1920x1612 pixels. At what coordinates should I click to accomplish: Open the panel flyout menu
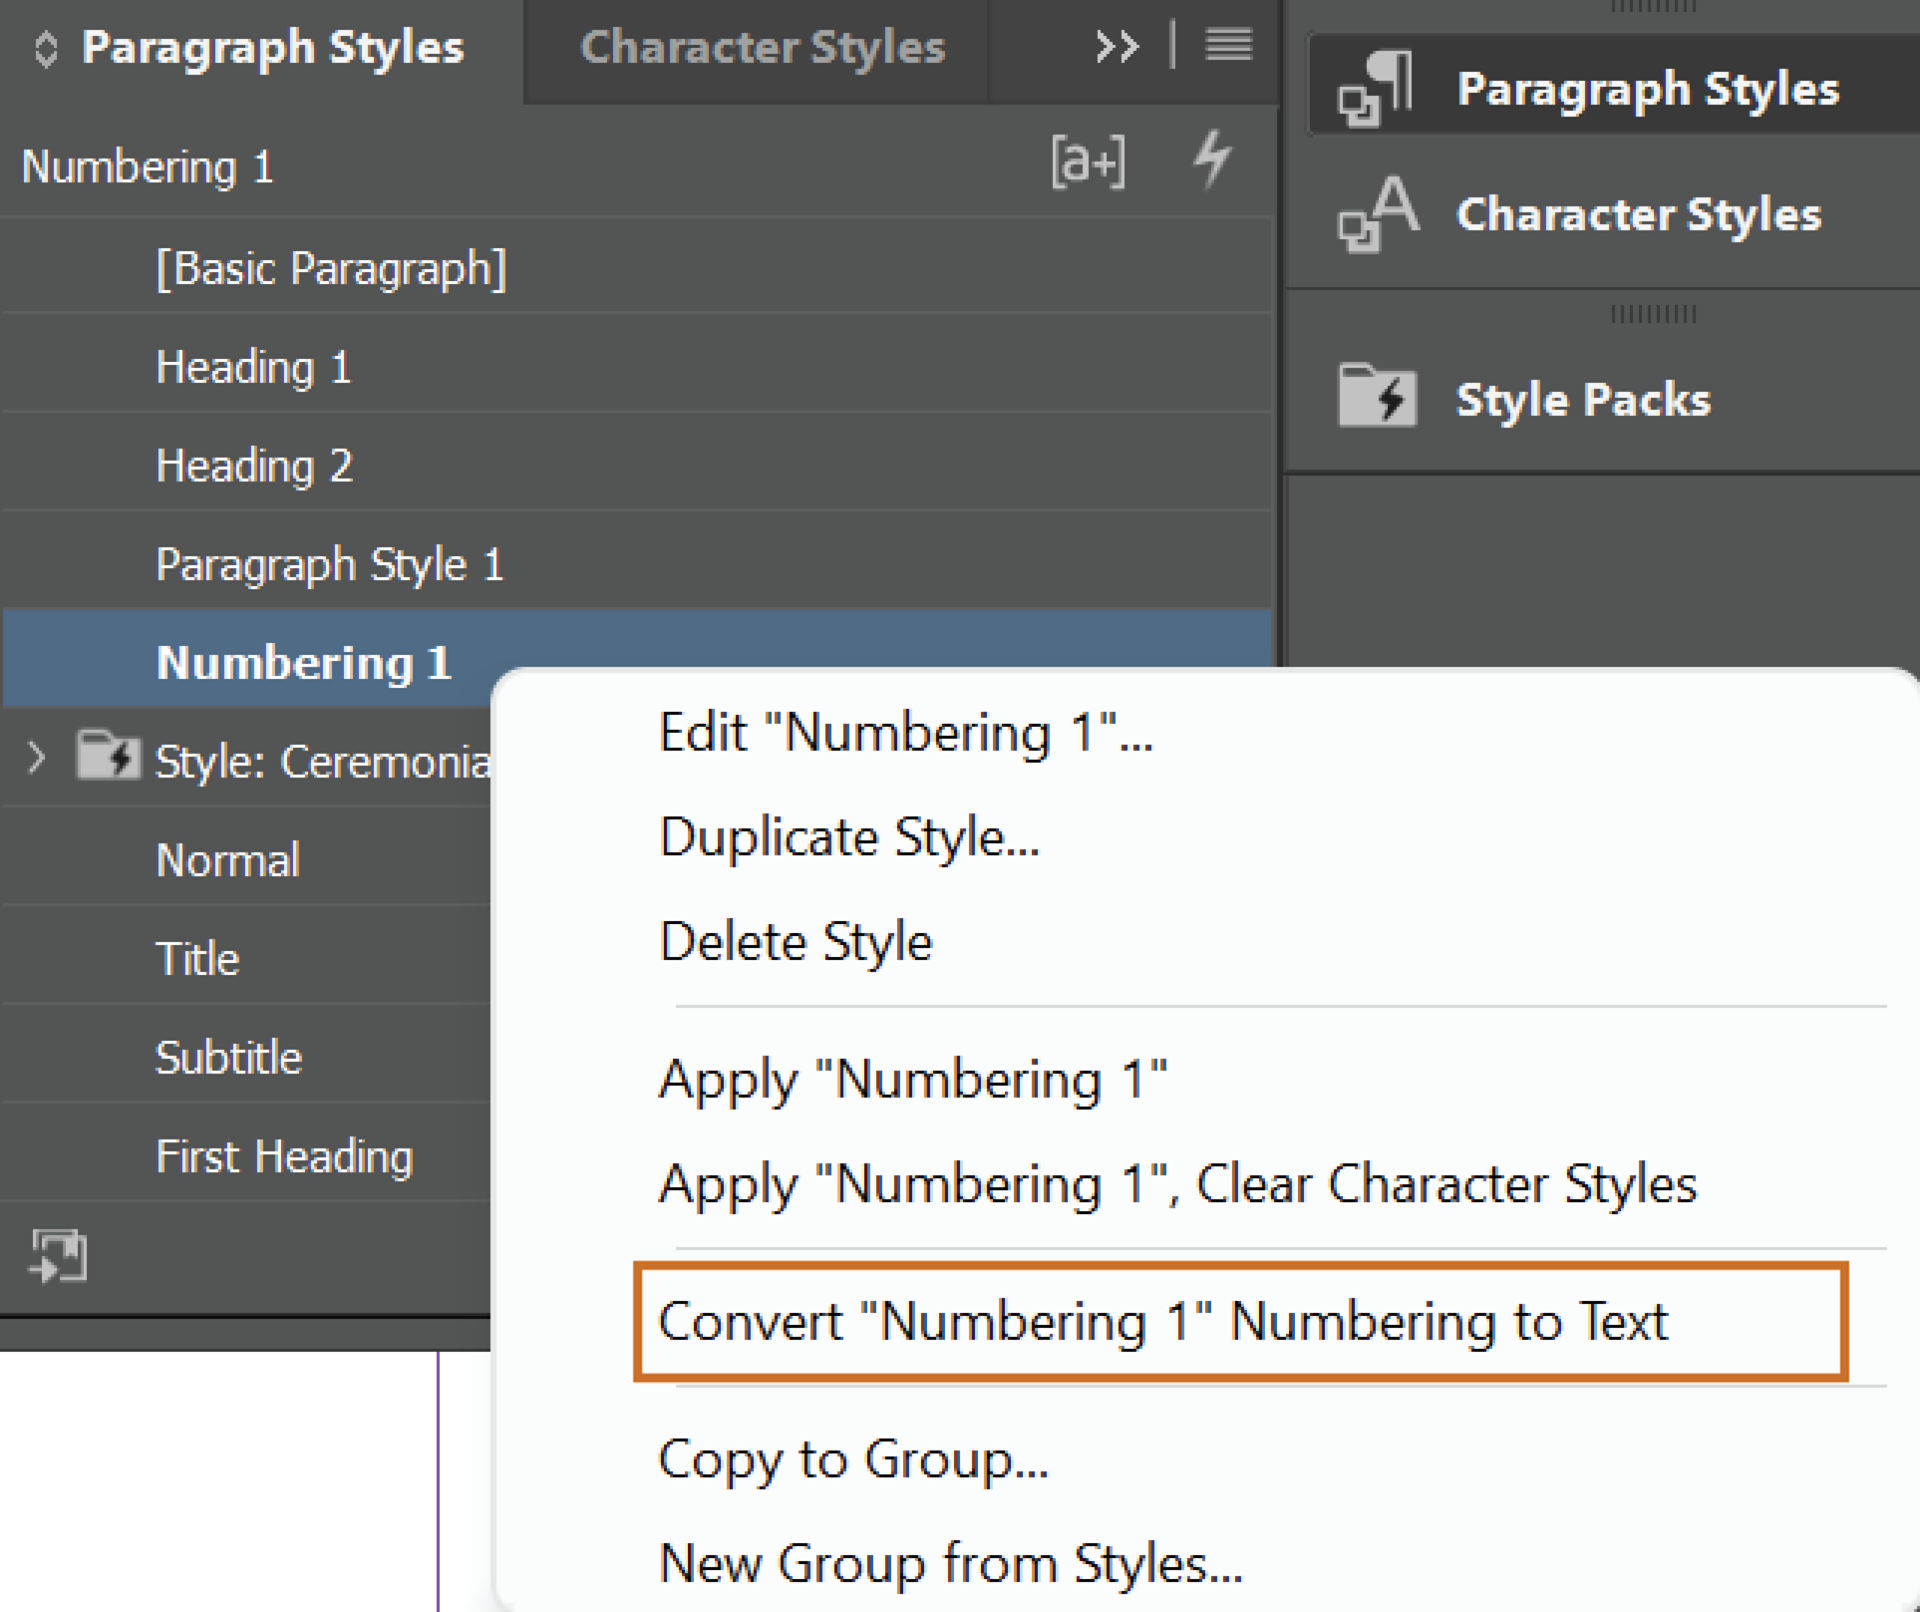(x=1227, y=46)
